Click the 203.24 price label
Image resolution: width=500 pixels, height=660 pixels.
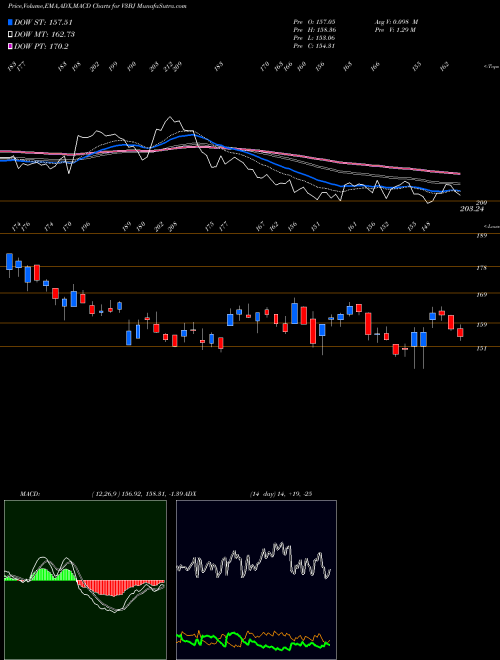coord(471,209)
